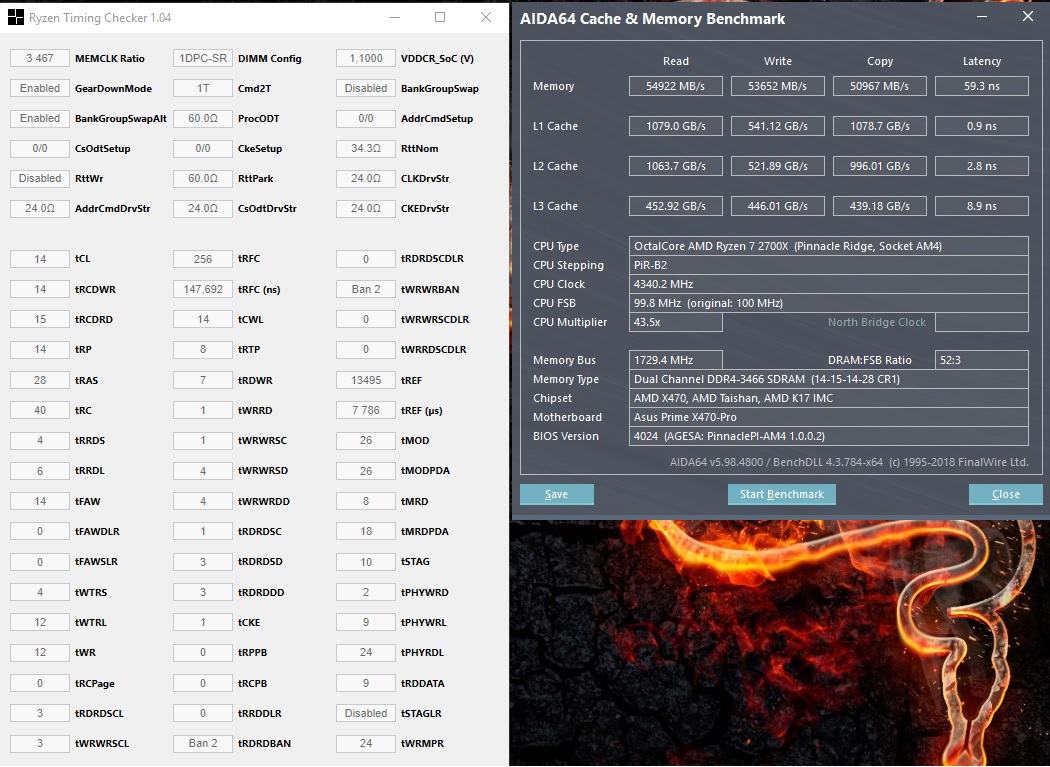The image size is (1050, 767).
Task: Click the CPU FSB 99.8 MHz field
Action: 828,303
